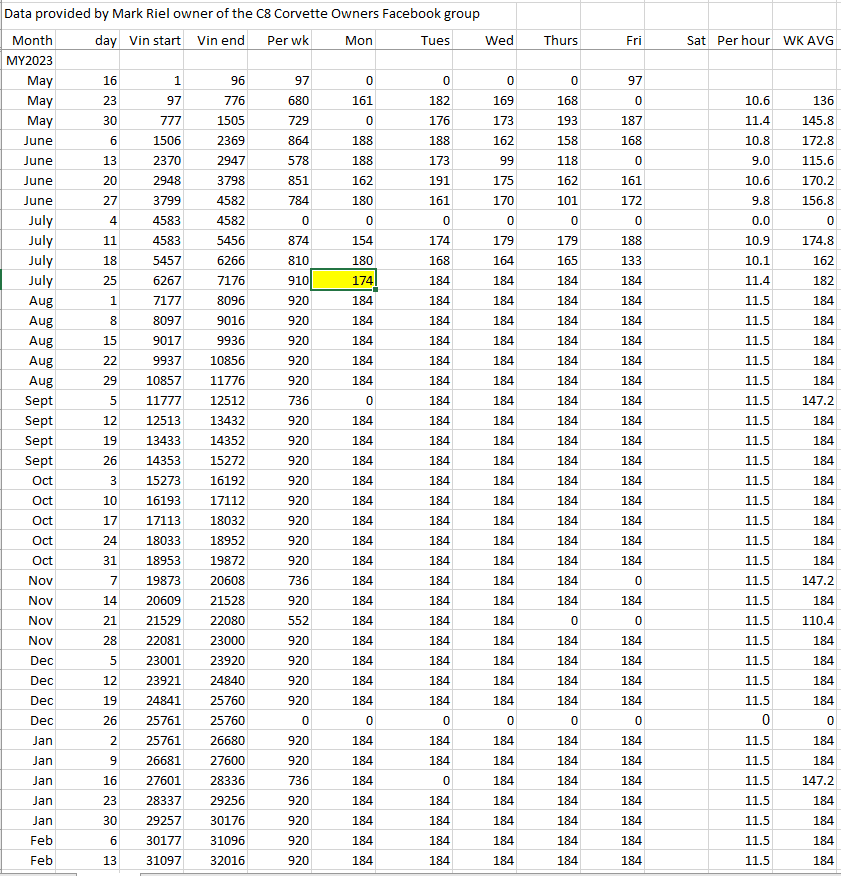
Task: Click the 'Per wk' column header
Action: click(288, 41)
